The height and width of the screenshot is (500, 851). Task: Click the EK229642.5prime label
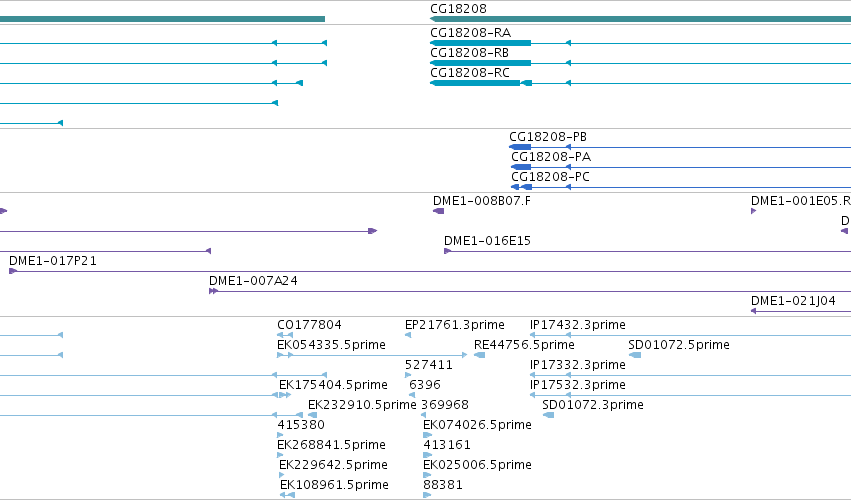pos(333,466)
